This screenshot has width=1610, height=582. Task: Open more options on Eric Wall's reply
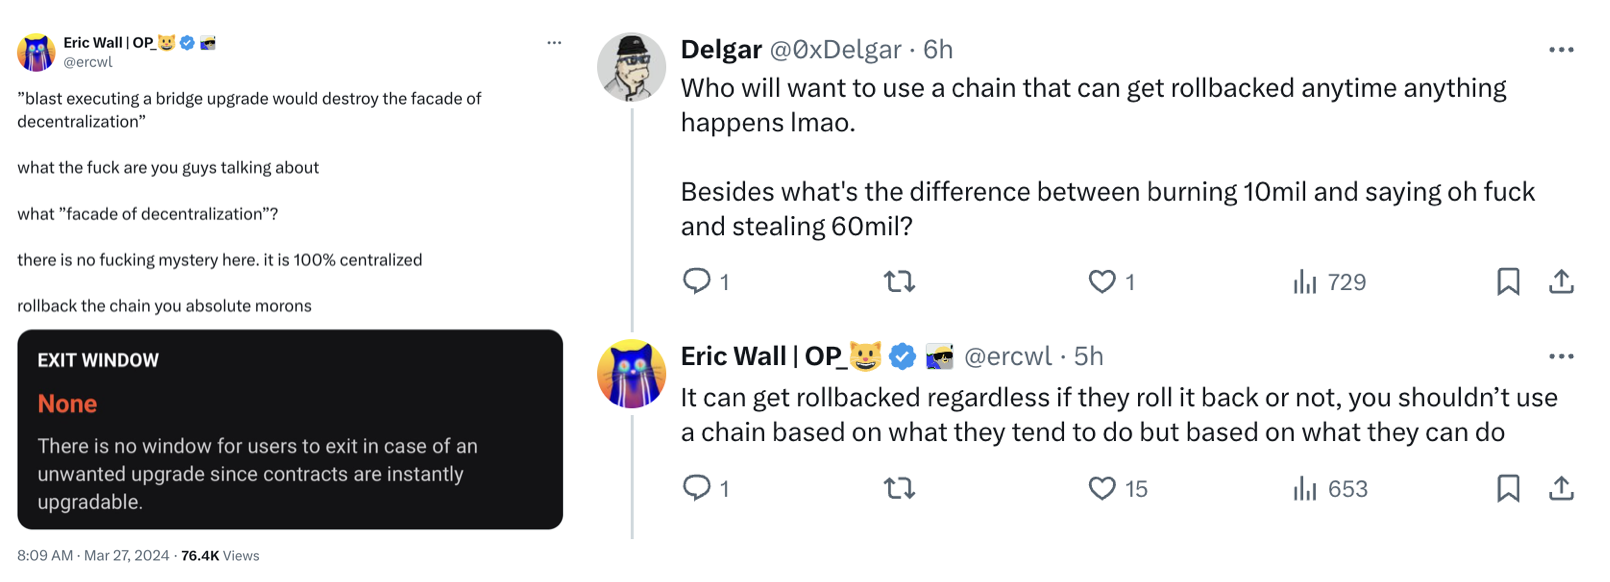pyautogui.click(x=1560, y=356)
